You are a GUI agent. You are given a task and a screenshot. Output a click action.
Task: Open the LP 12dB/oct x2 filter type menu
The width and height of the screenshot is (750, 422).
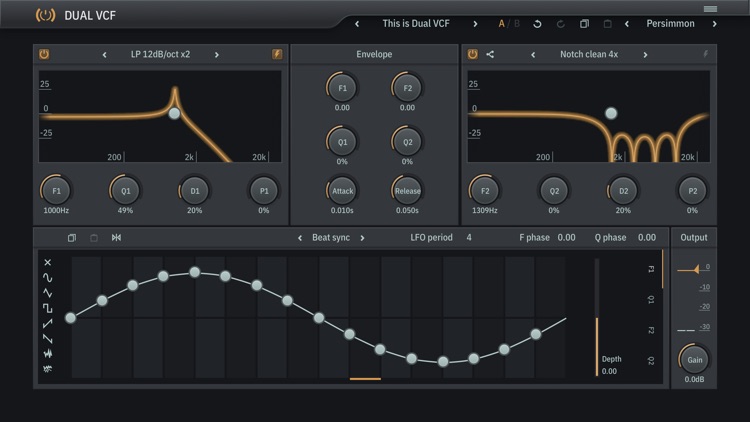(160, 55)
